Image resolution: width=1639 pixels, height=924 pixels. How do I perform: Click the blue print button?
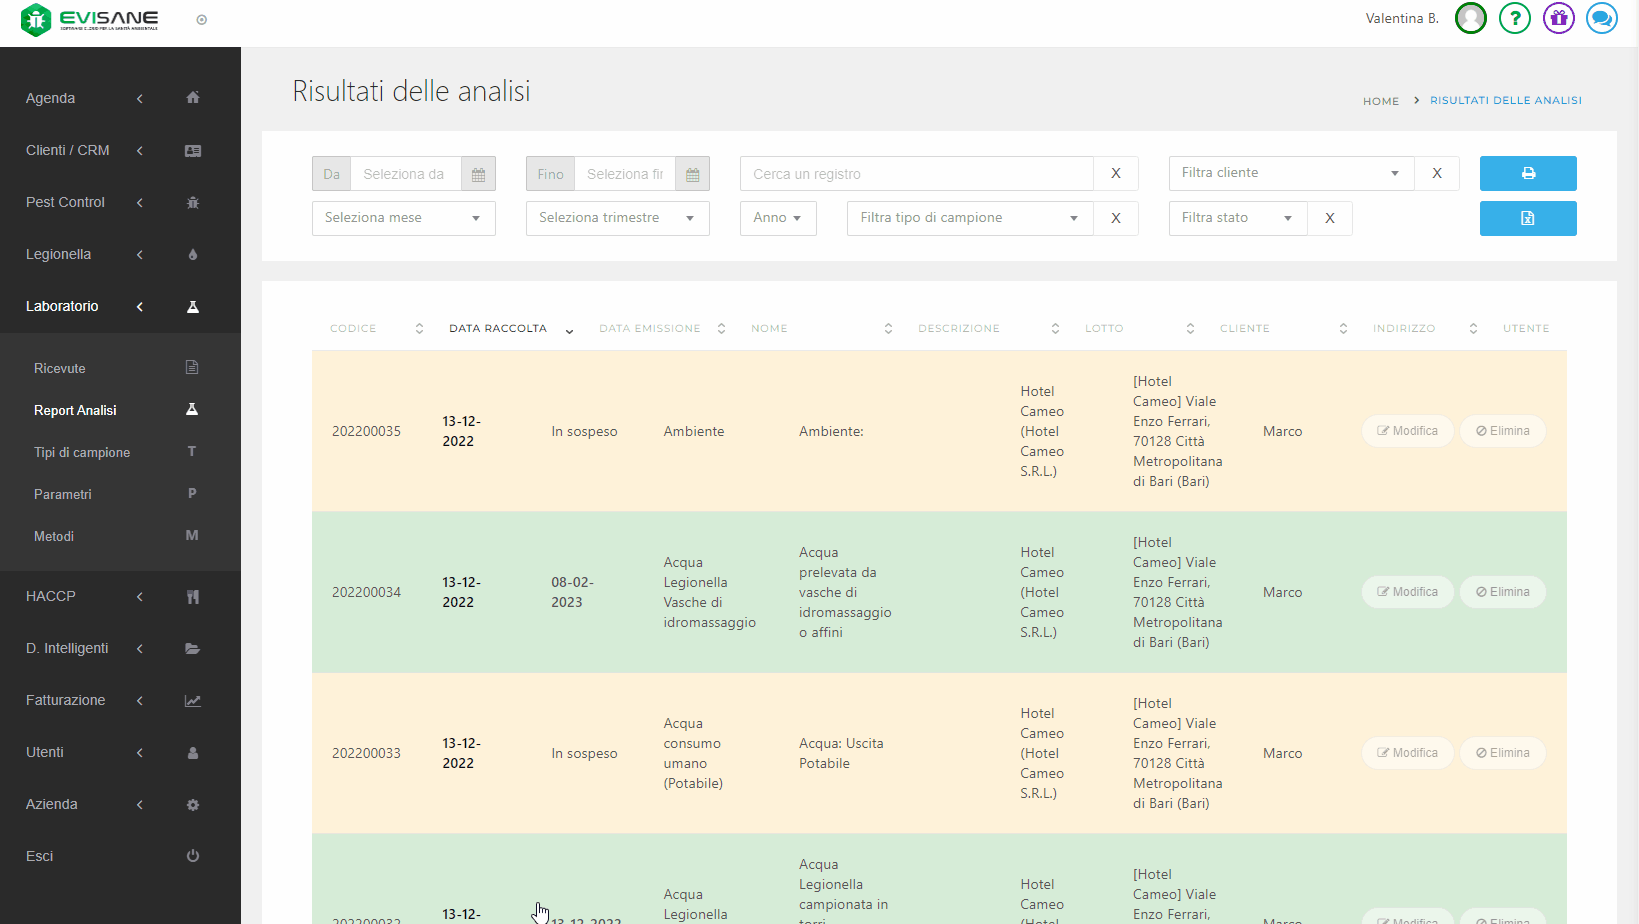tap(1527, 173)
